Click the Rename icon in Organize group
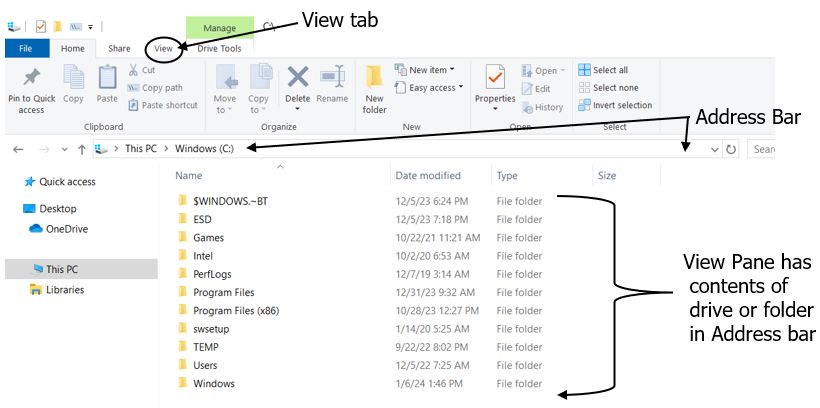 tap(332, 77)
